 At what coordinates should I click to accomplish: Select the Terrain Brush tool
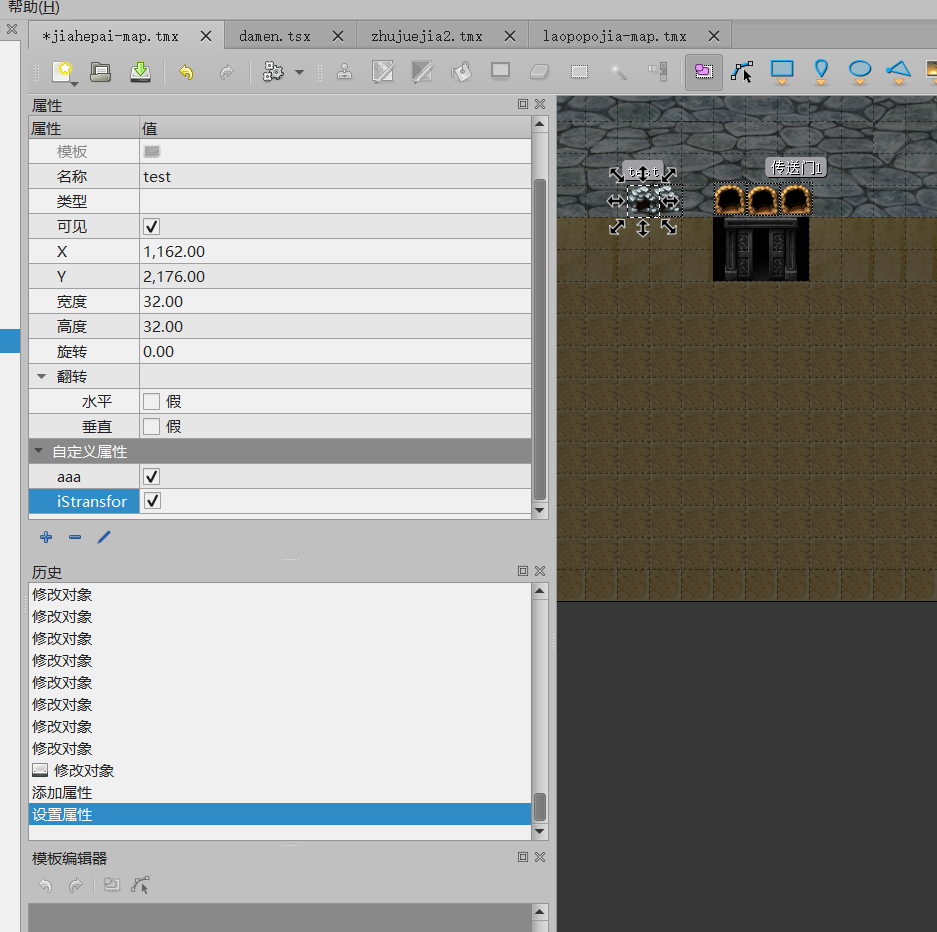[x=383, y=72]
